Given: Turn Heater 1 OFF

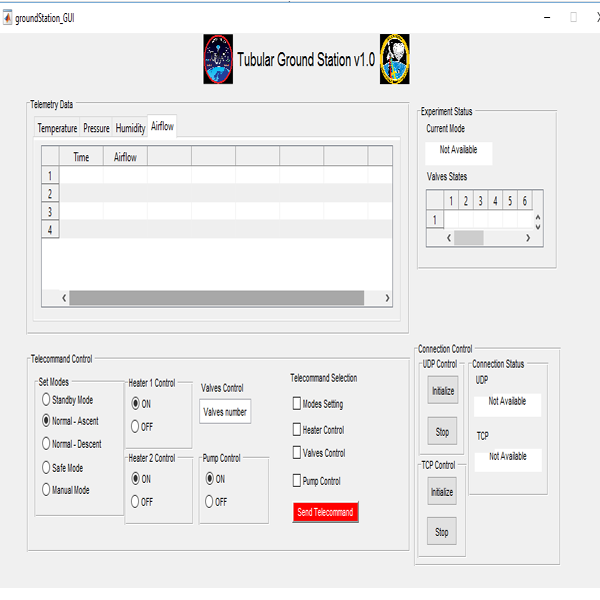Looking at the screenshot, I should tap(136, 426).
